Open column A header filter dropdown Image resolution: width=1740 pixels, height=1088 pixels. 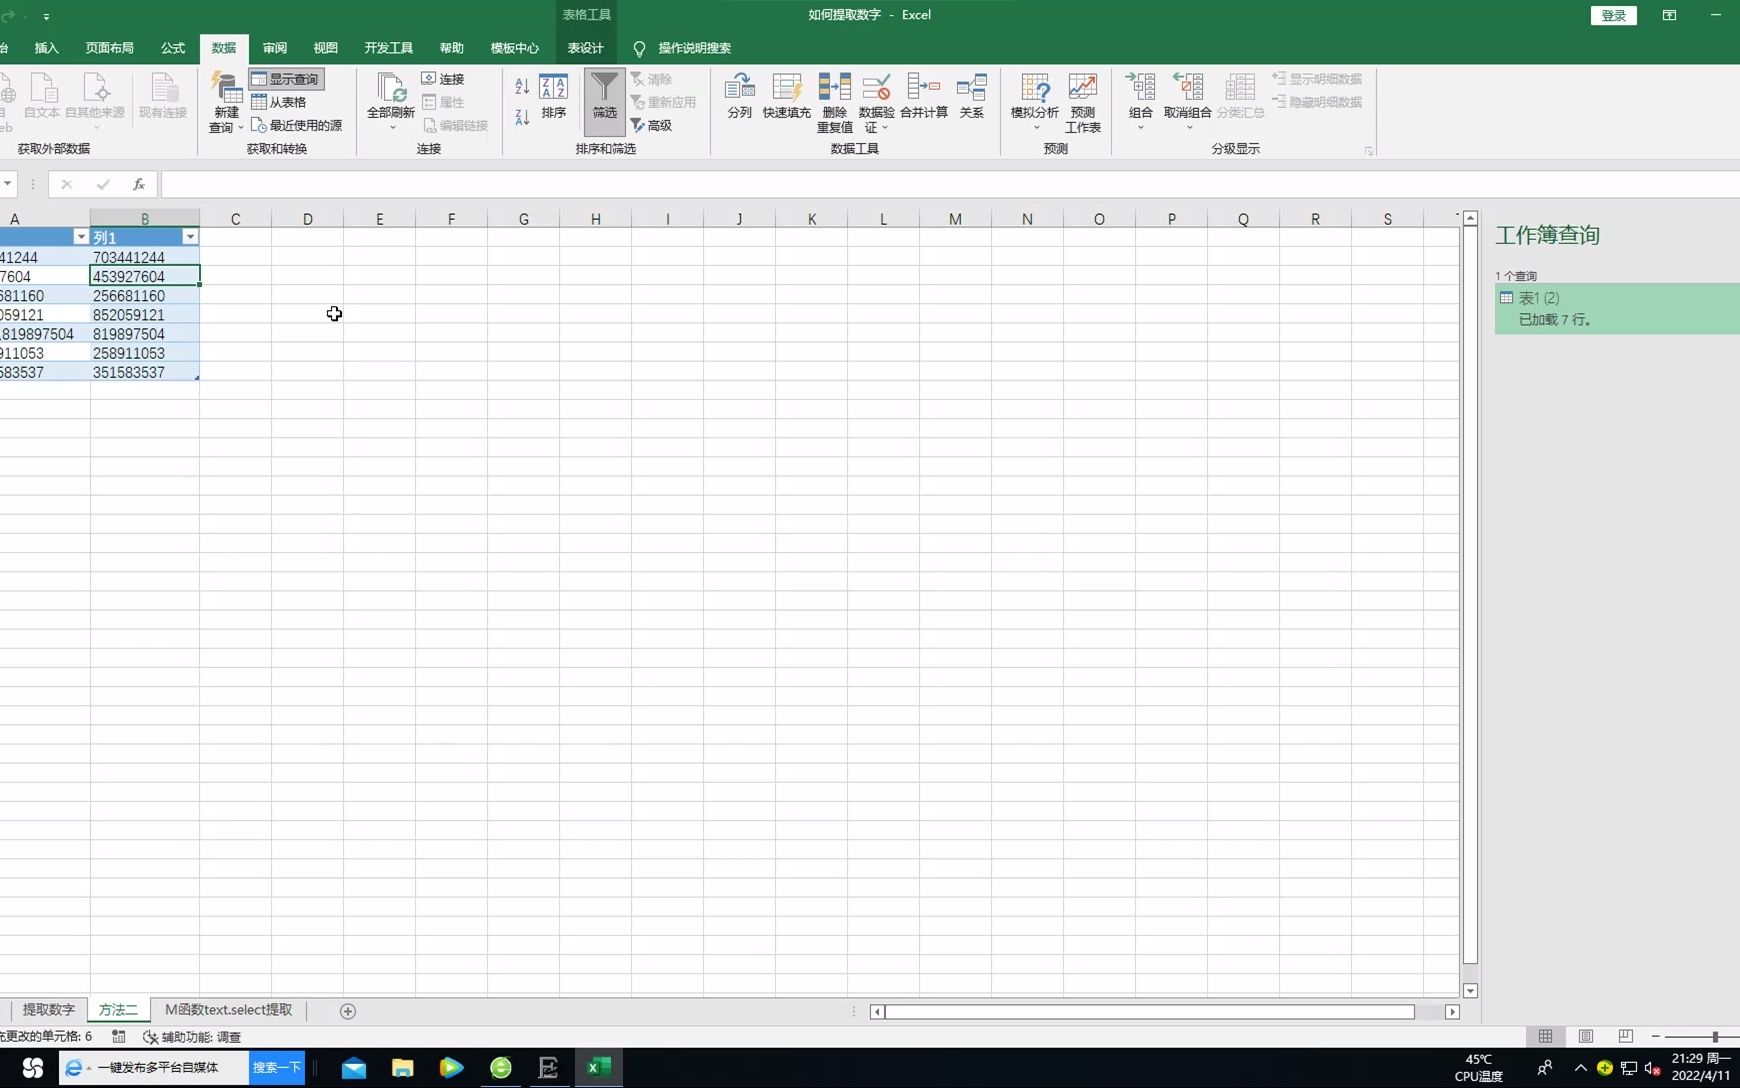tap(81, 237)
